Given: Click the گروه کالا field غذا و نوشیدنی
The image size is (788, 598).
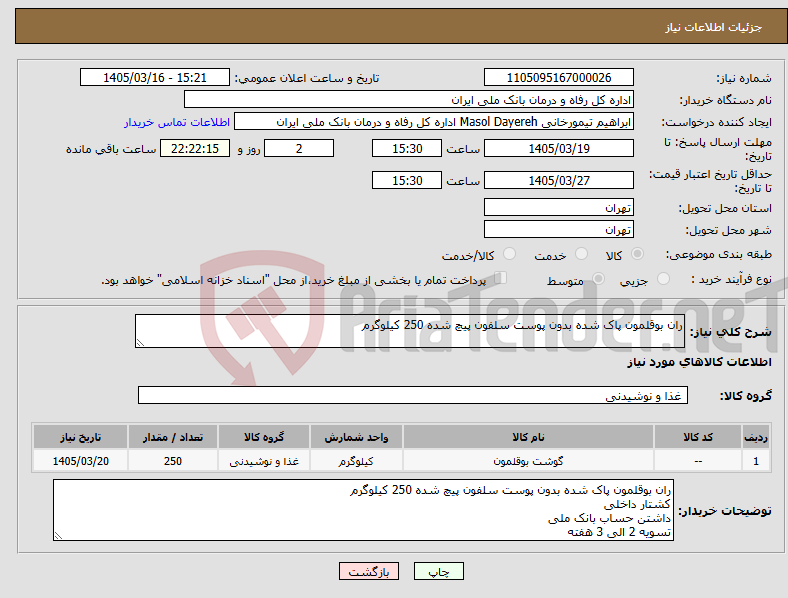Looking at the screenshot, I should 413,395.
